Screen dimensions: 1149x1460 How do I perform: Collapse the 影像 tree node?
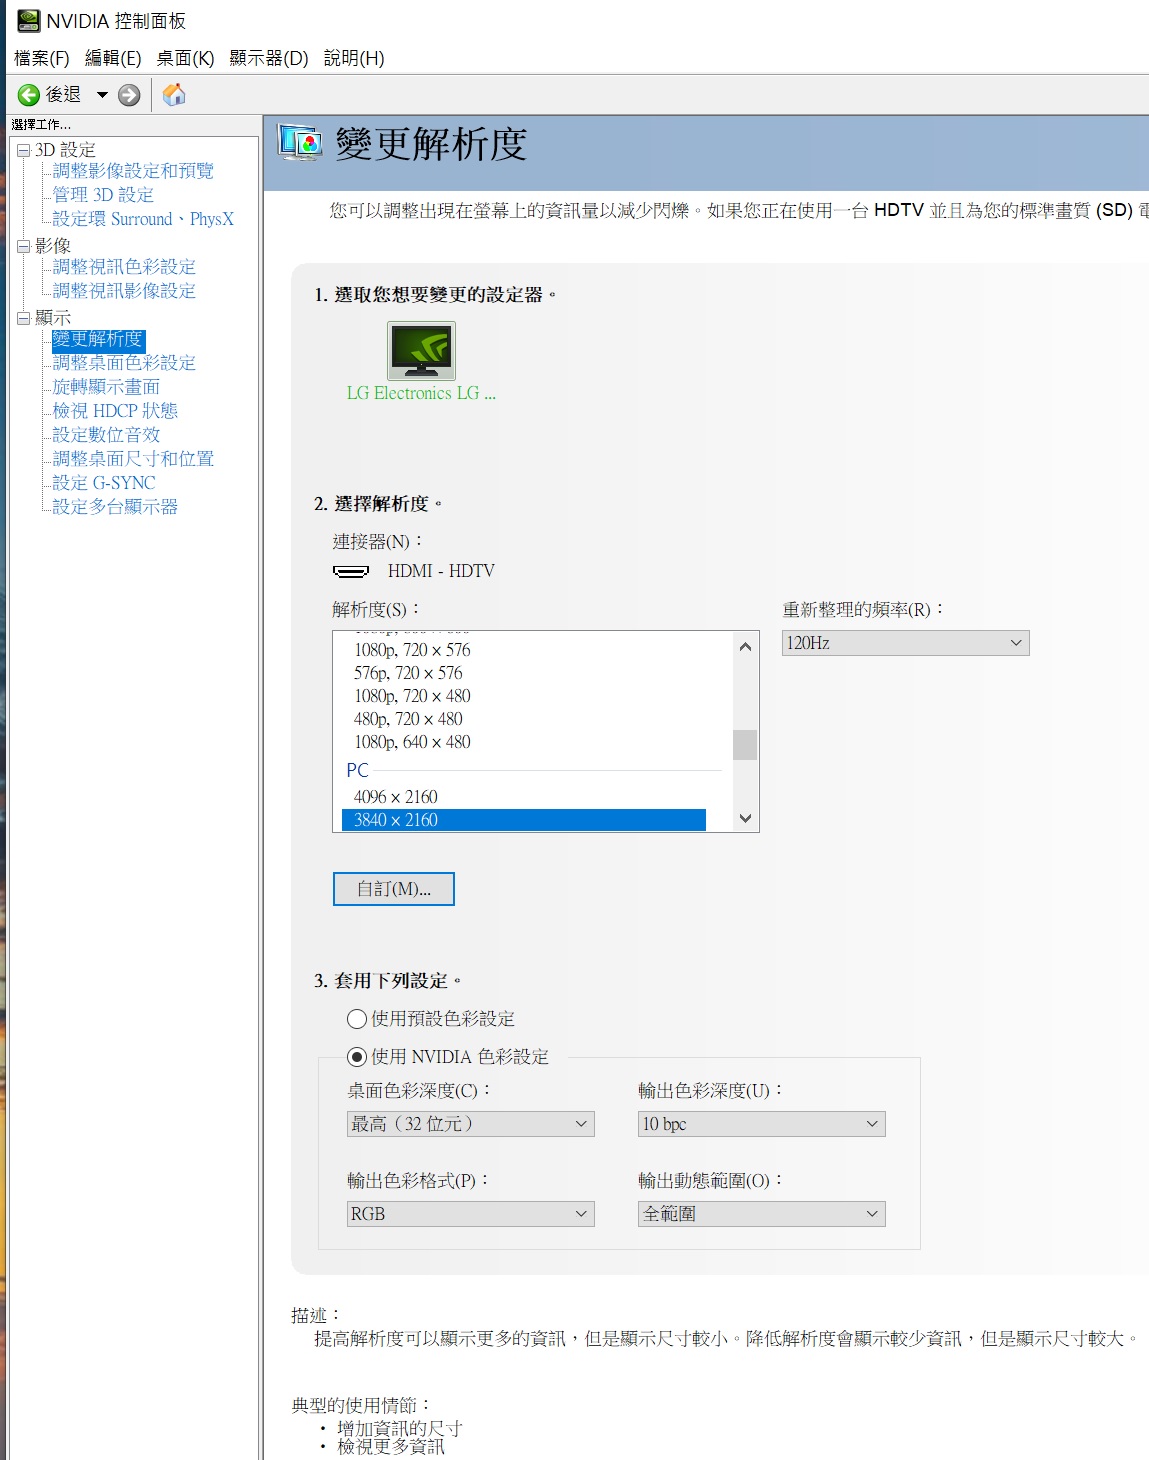[x=24, y=246]
